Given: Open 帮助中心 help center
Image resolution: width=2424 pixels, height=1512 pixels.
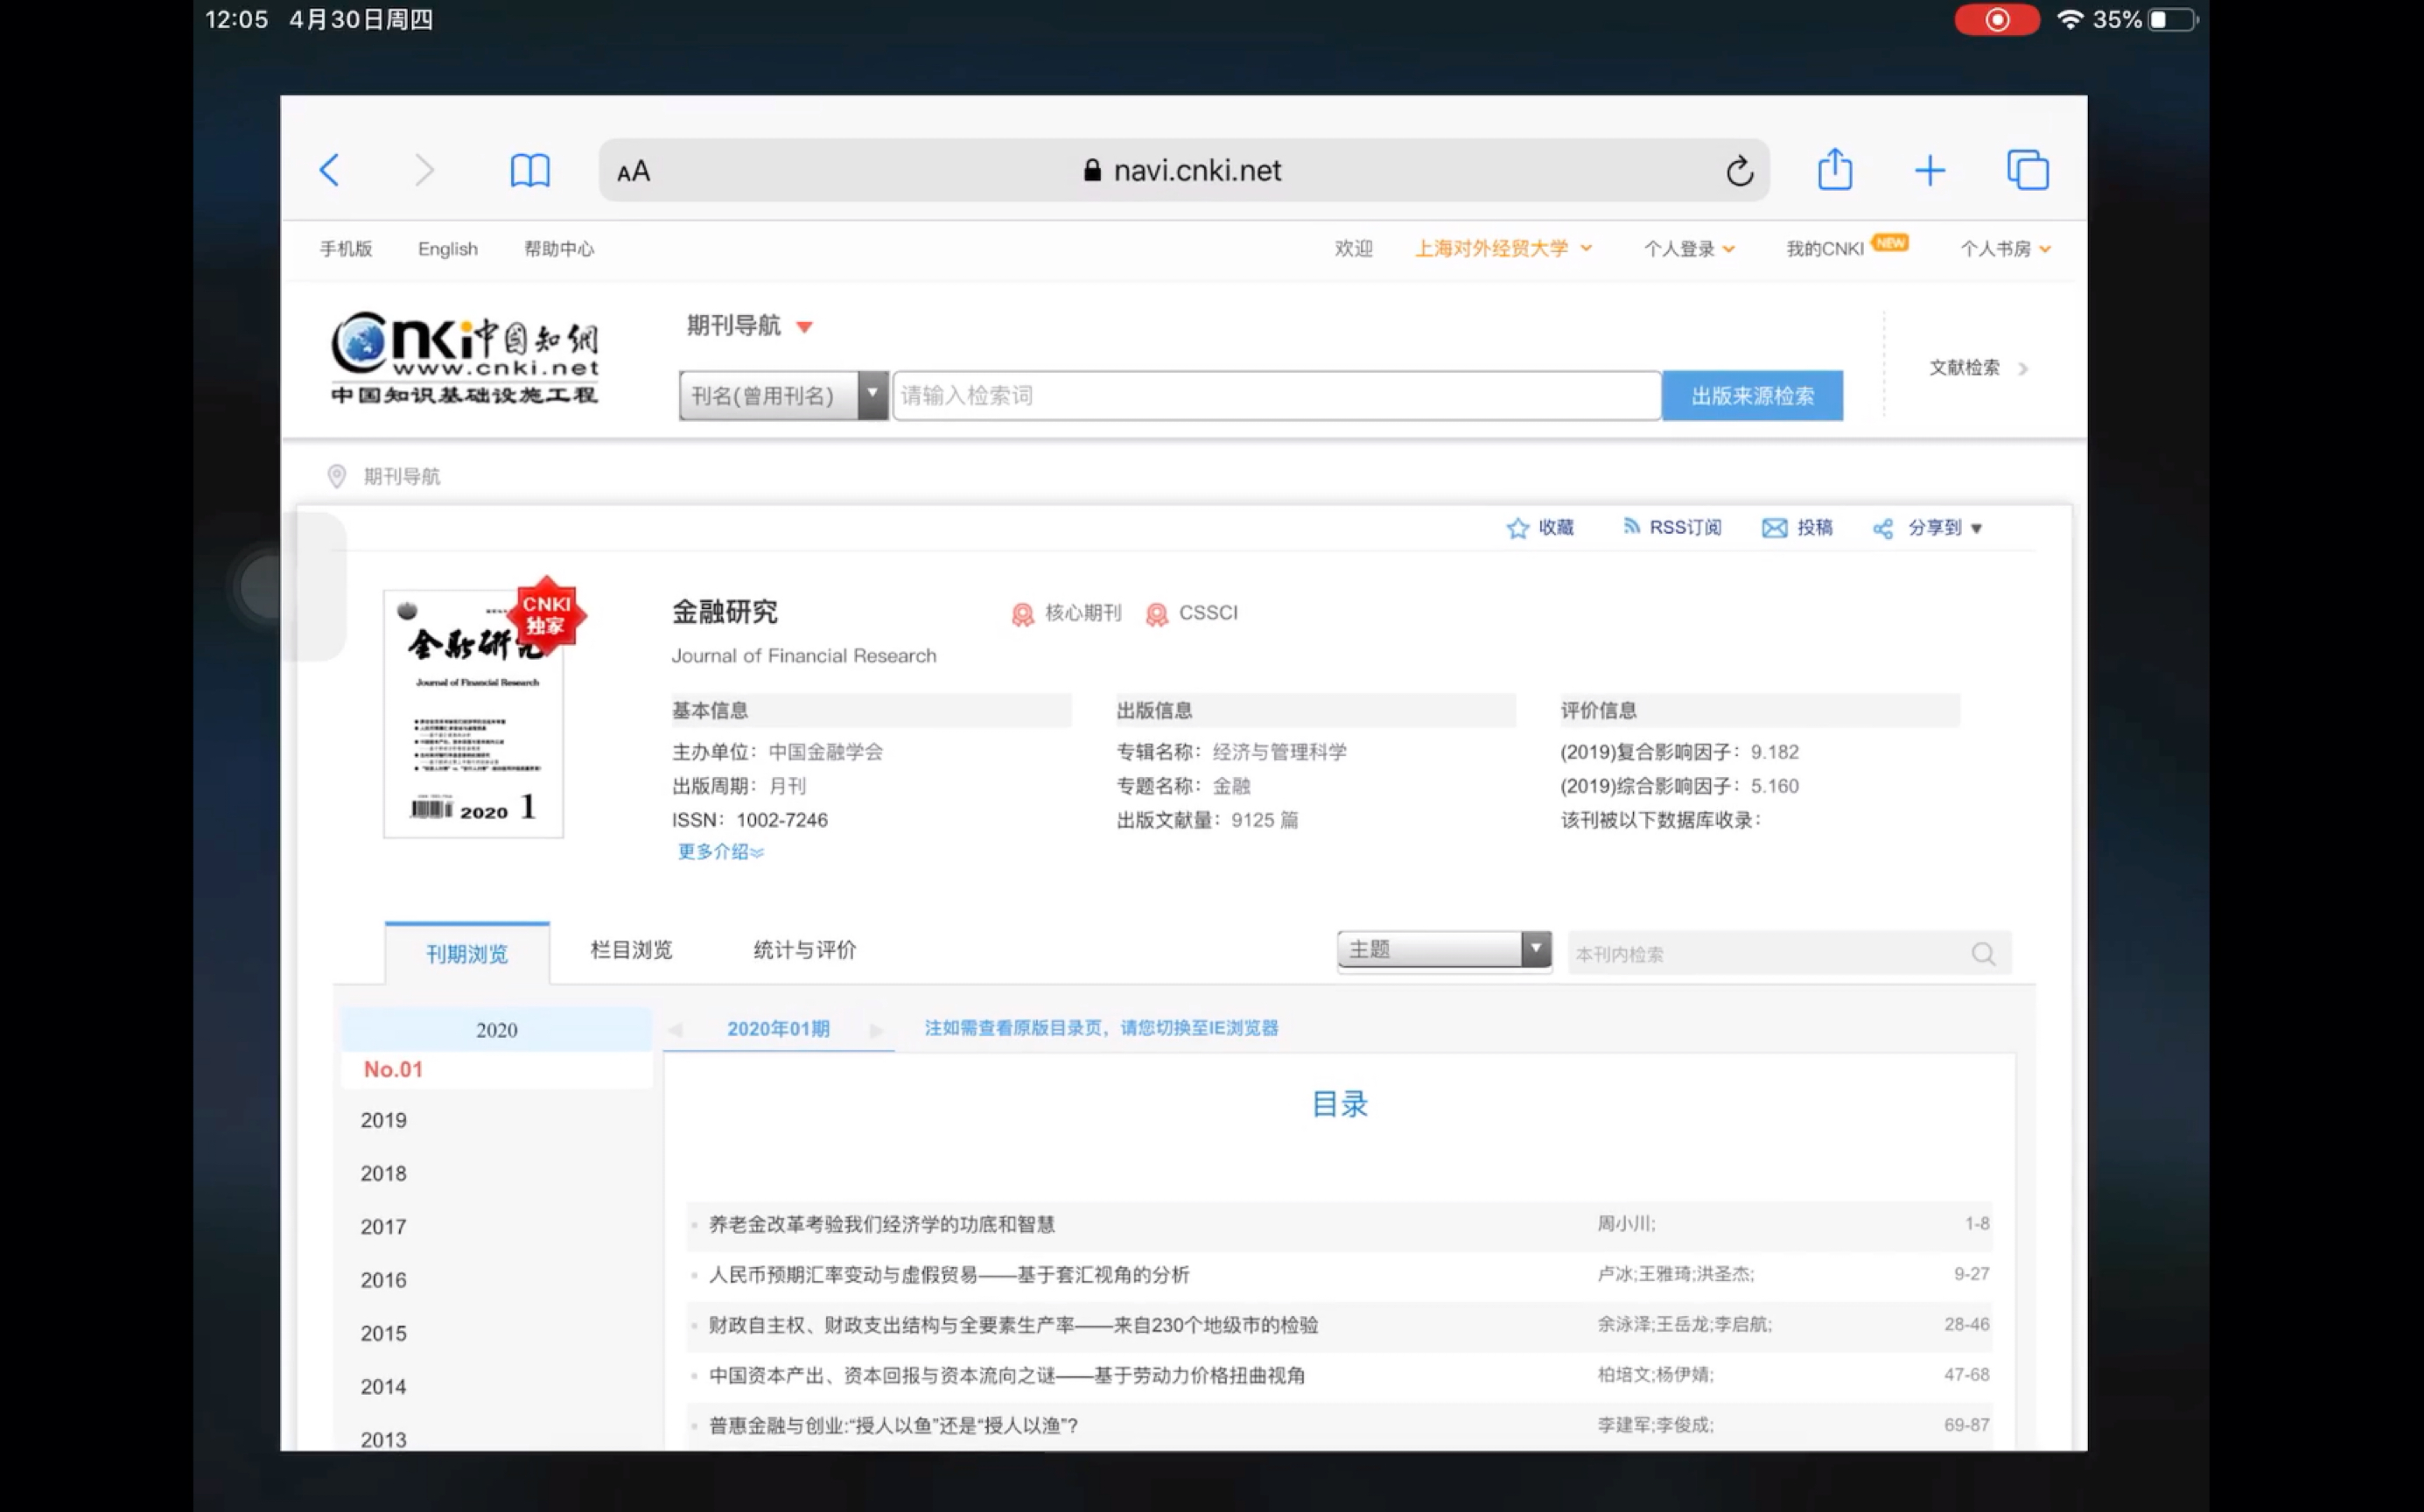Looking at the screenshot, I should pos(559,249).
